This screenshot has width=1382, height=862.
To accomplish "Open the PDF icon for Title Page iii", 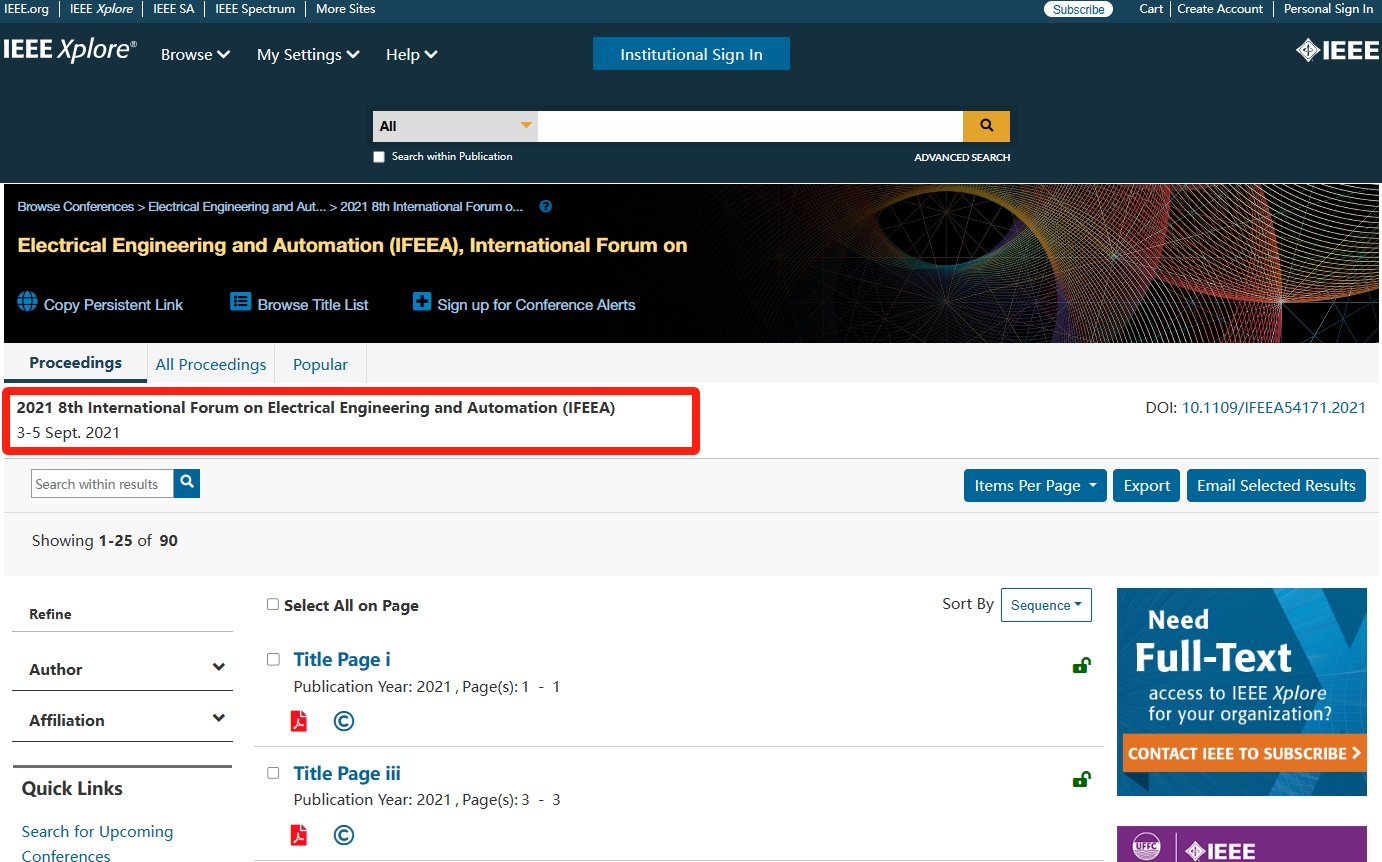I will click(x=298, y=835).
